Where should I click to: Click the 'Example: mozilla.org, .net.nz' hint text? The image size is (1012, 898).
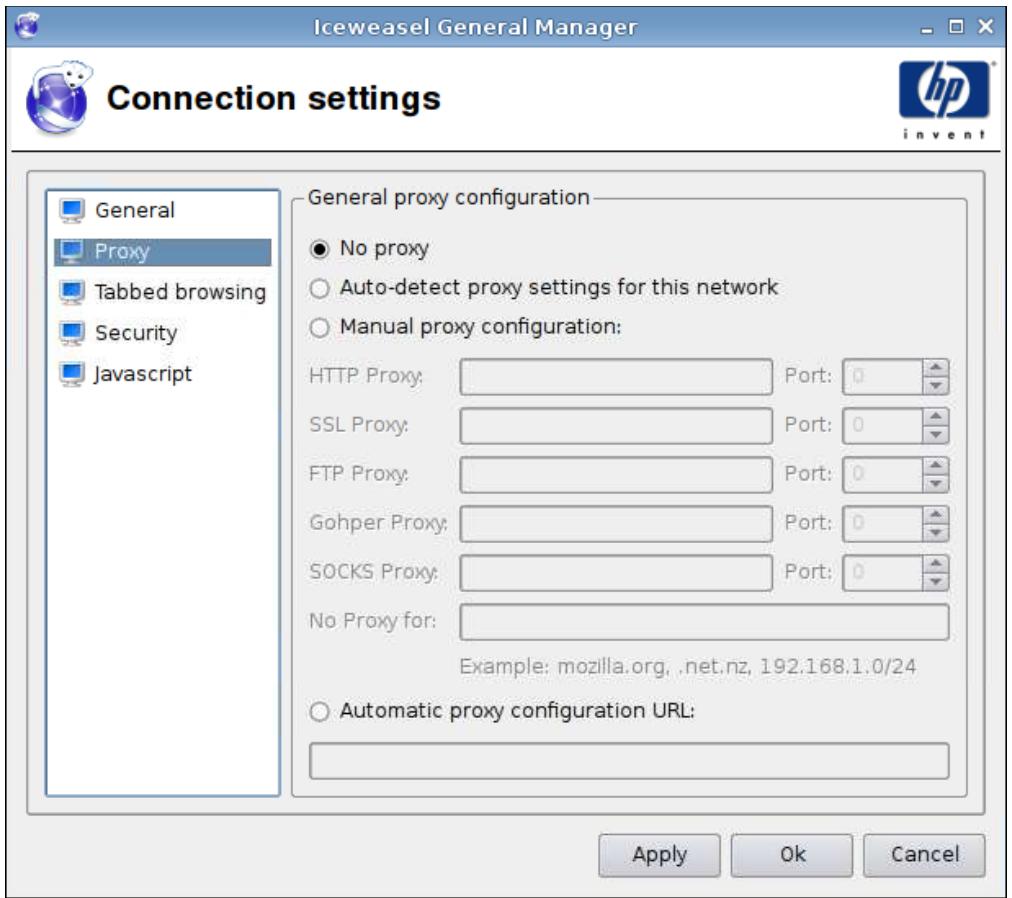pos(687,667)
